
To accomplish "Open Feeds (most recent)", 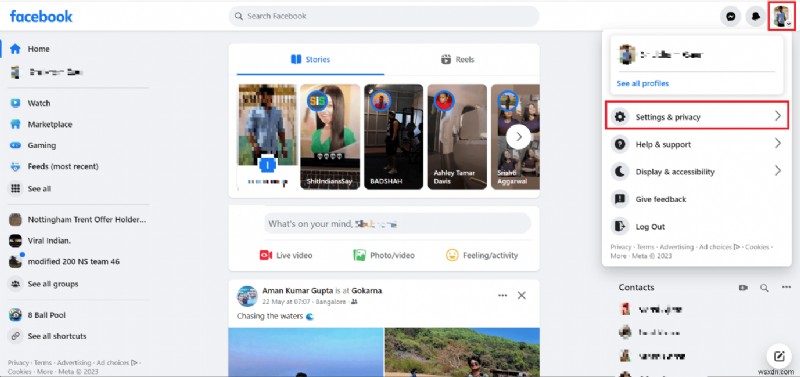I will [63, 166].
